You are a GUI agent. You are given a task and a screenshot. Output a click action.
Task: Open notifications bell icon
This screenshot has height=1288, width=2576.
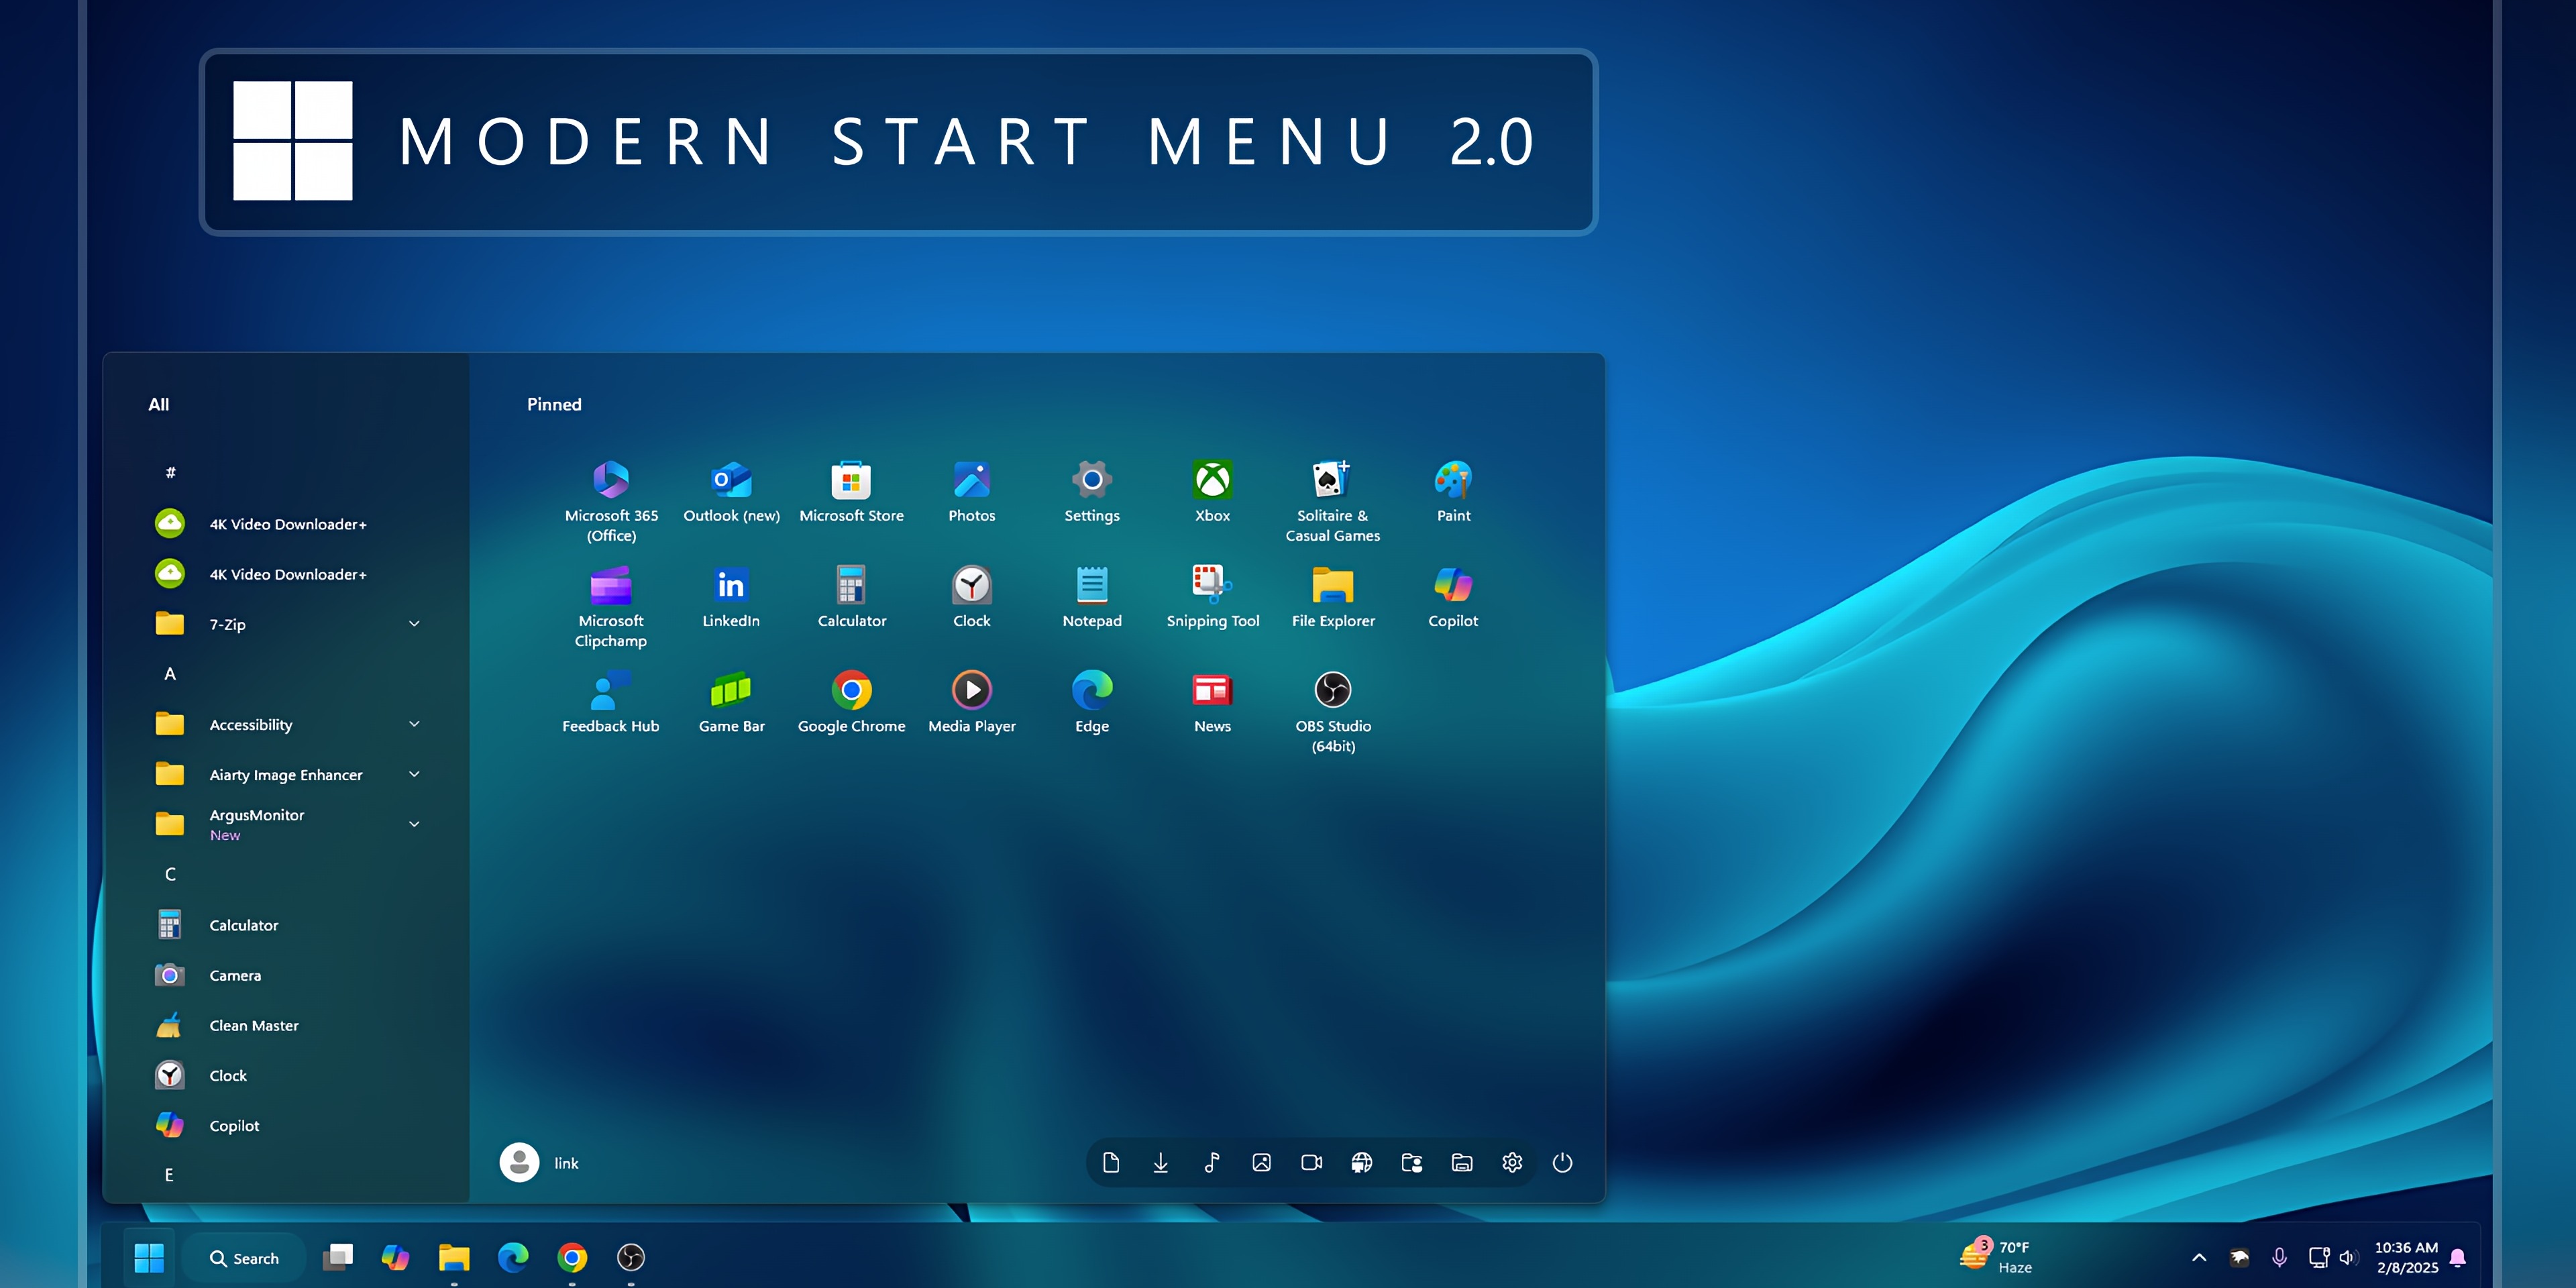[x=2458, y=1257]
